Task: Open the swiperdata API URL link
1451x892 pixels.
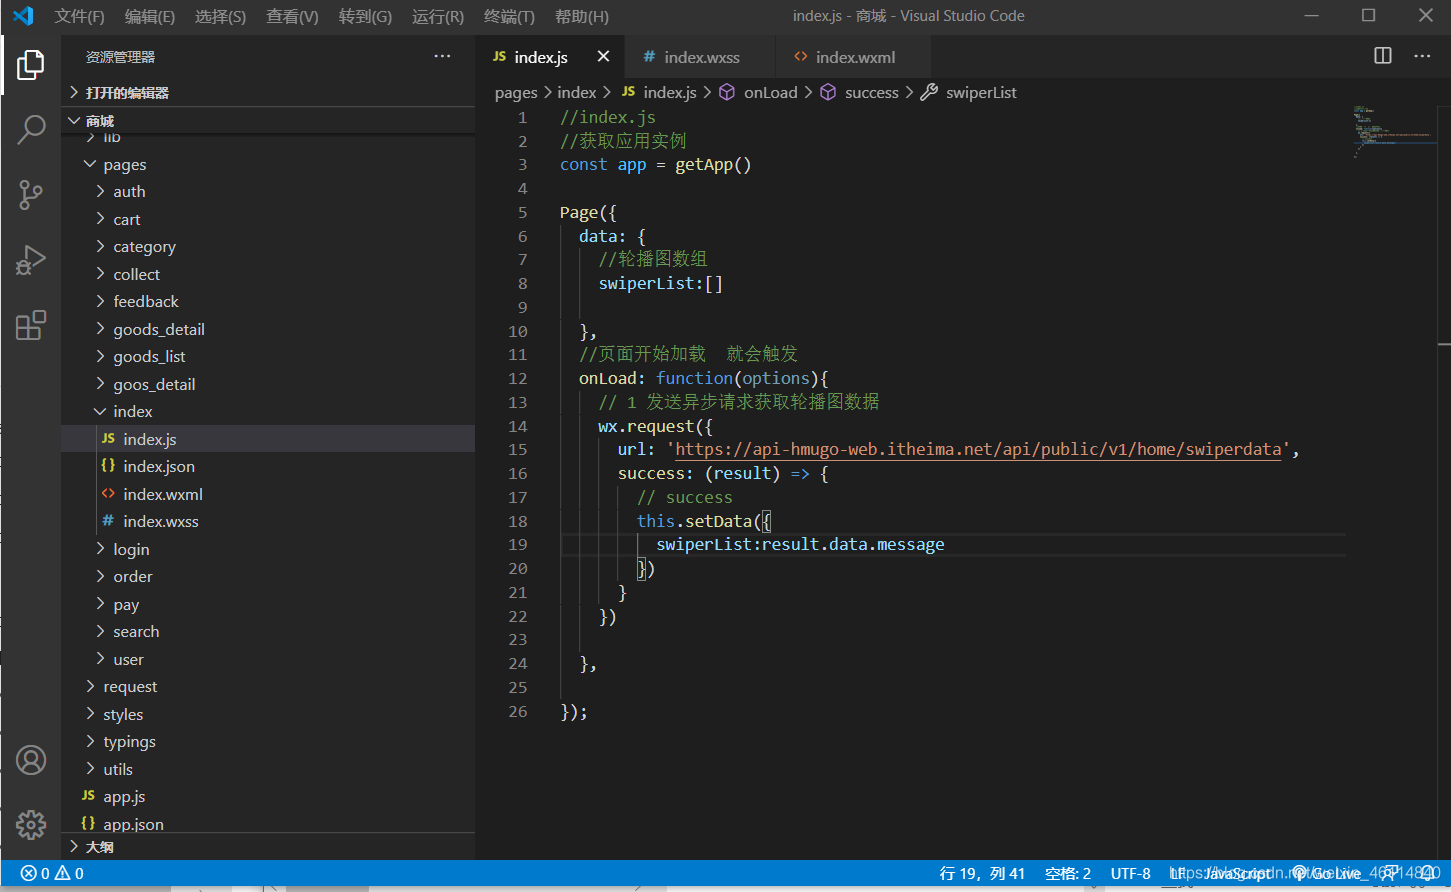Action: [x=978, y=449]
